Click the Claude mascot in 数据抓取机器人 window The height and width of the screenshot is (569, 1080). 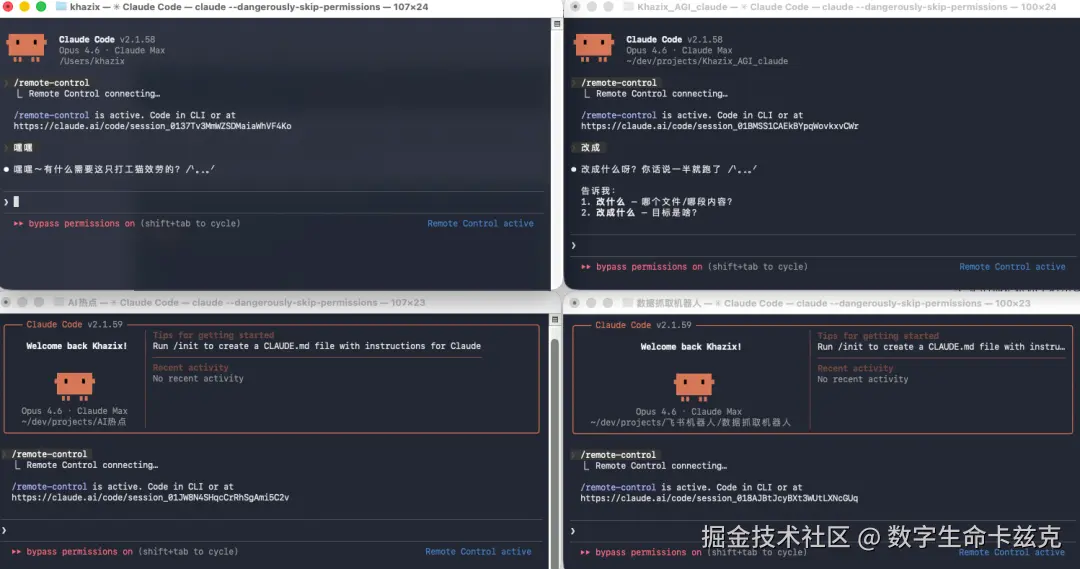[x=694, y=387]
